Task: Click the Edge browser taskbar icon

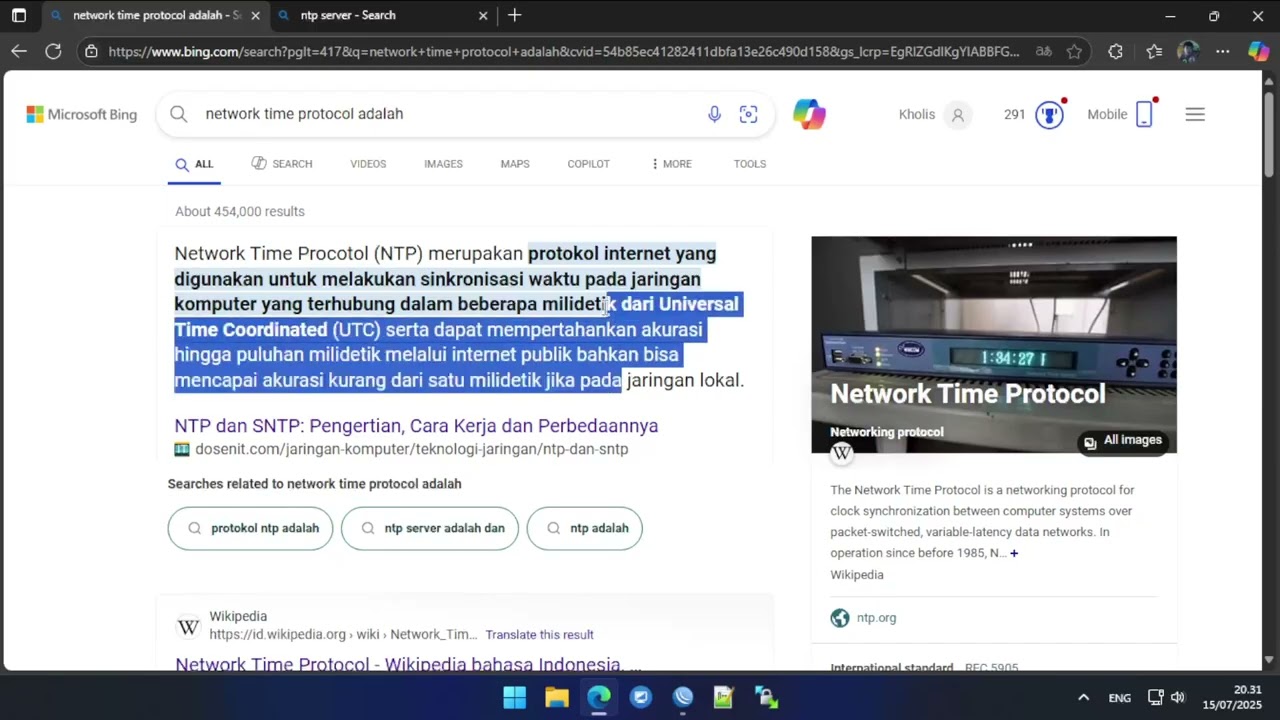Action: point(598,697)
